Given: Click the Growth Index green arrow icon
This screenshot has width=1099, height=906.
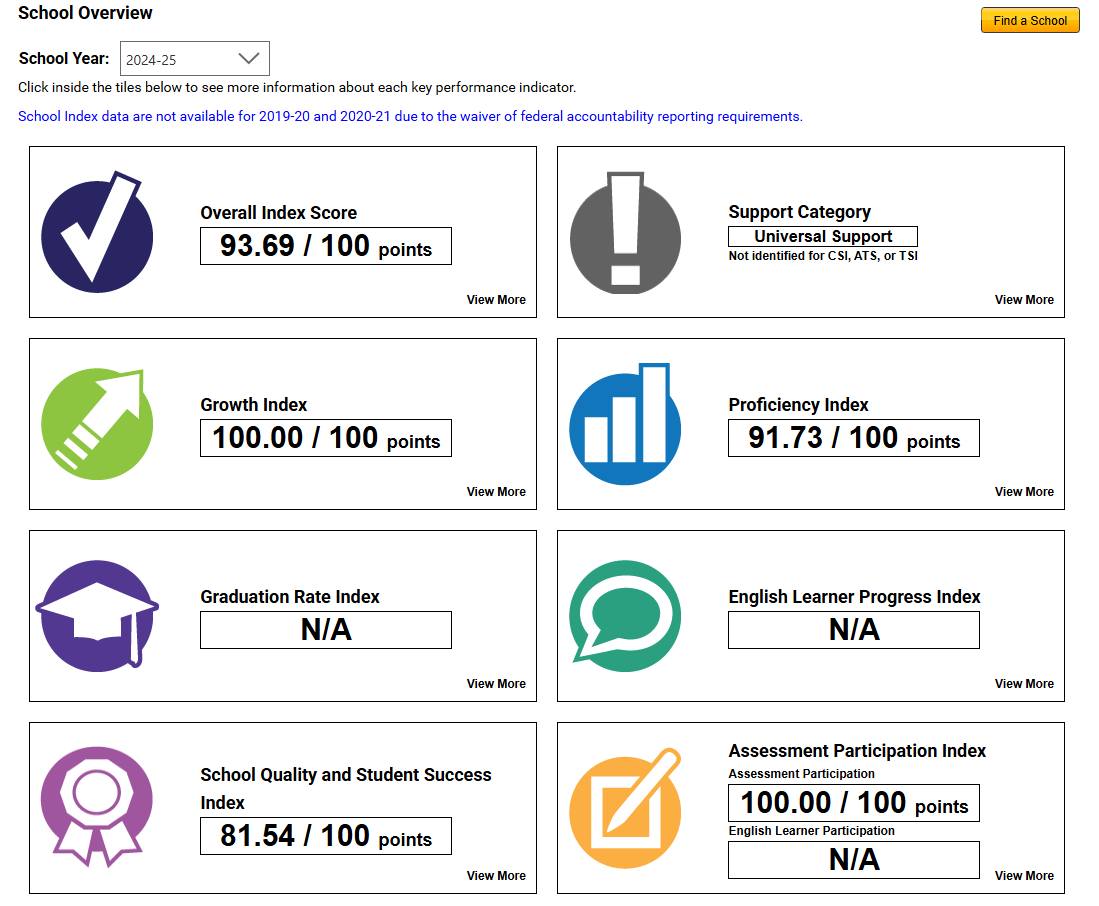Looking at the screenshot, I should pos(97,424).
